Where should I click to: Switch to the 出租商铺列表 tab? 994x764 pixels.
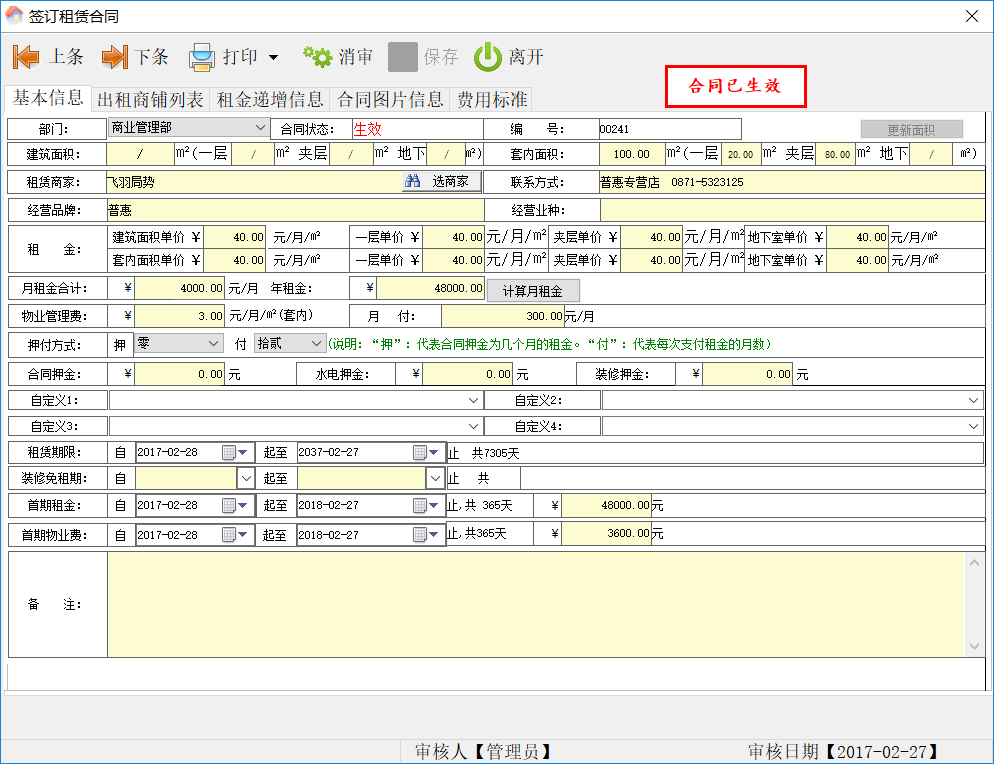click(x=150, y=100)
